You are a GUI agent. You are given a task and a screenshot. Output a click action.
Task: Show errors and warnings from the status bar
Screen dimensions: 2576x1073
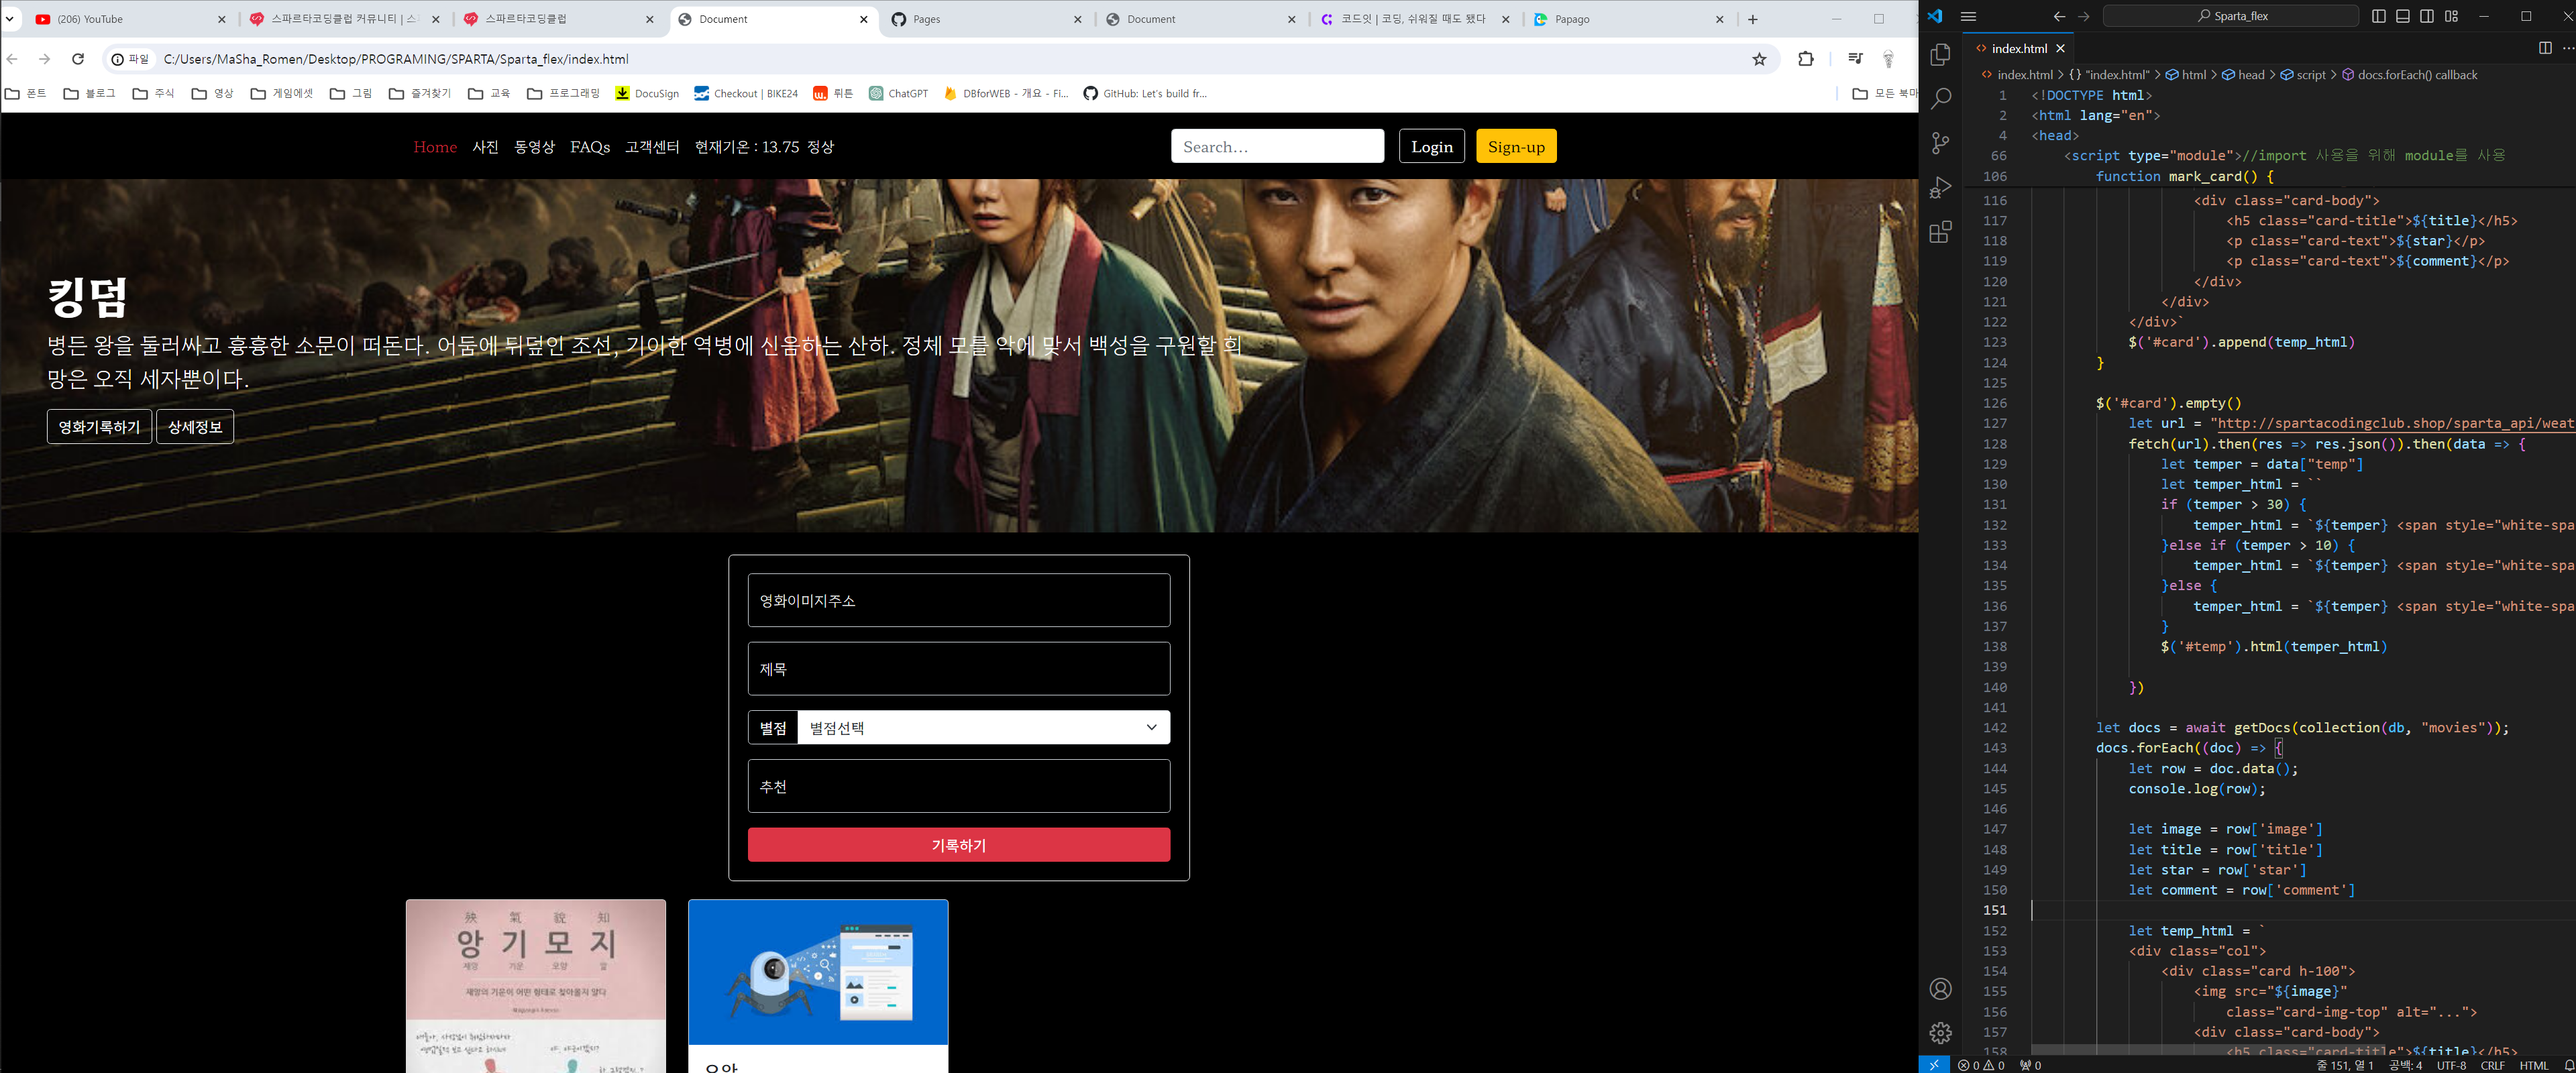click(x=1981, y=1065)
